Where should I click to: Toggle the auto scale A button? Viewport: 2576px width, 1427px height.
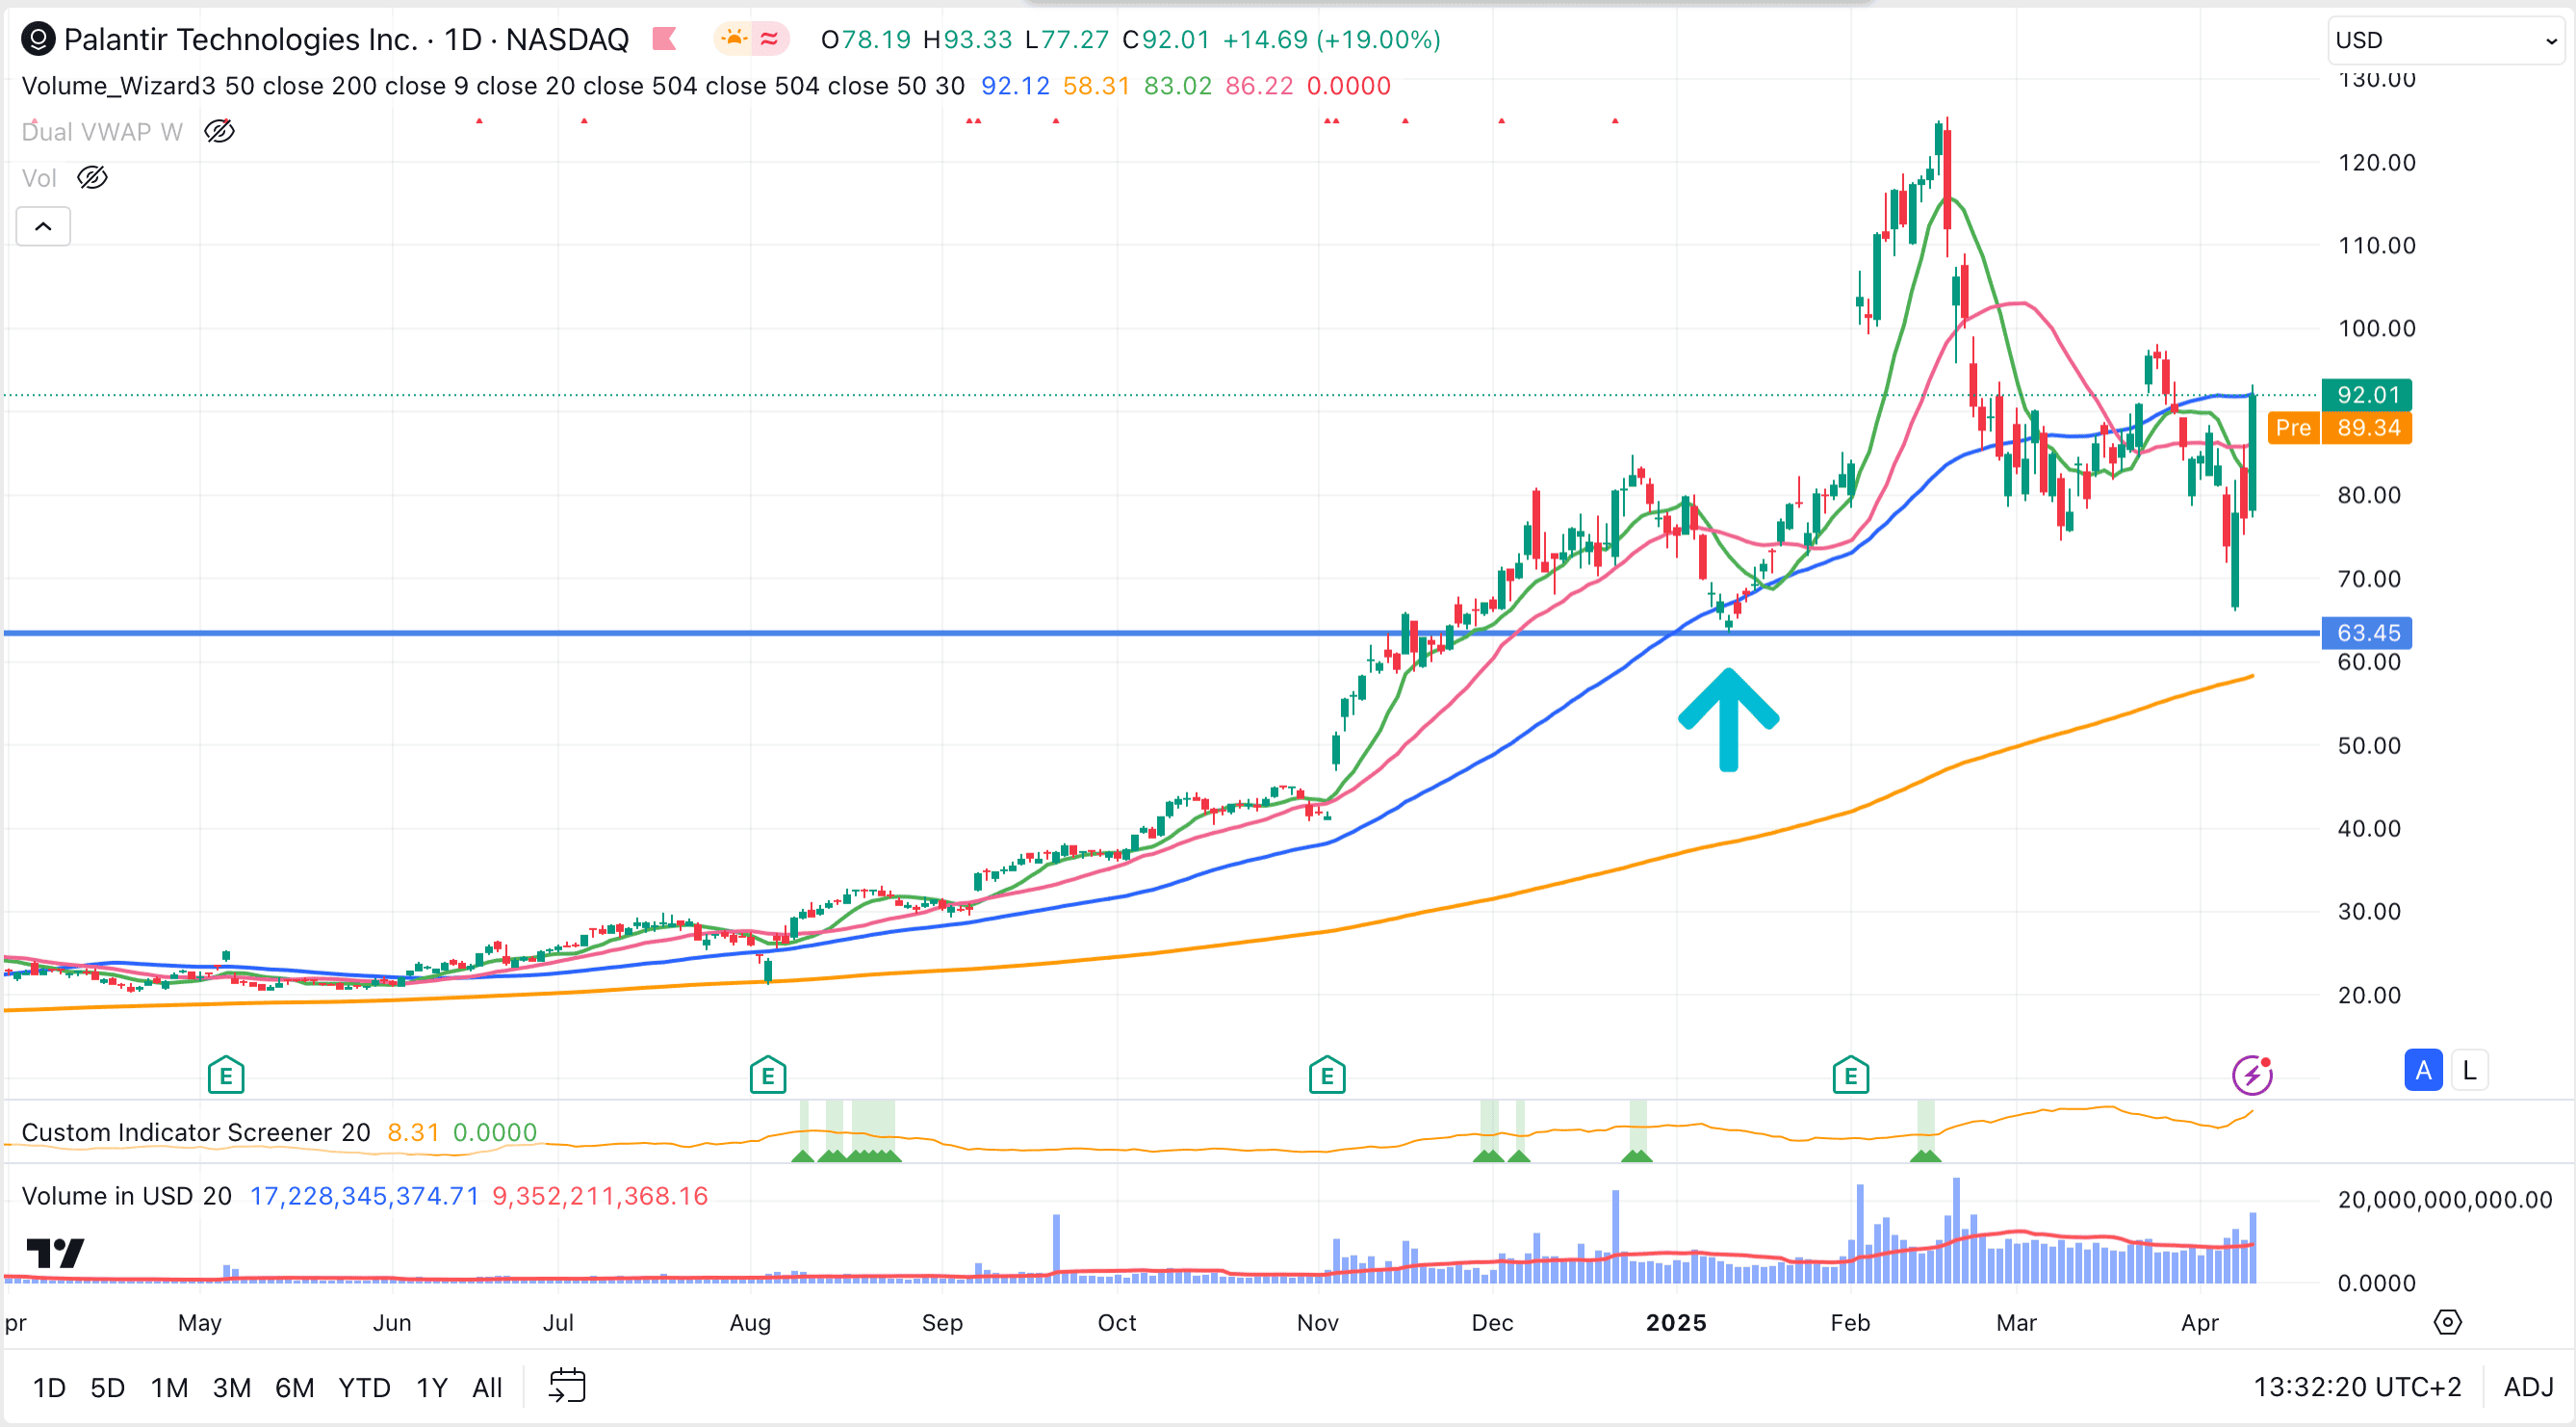click(2423, 1070)
